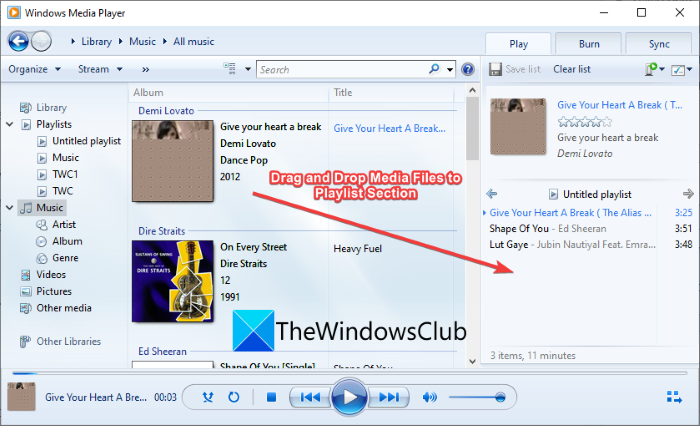
Task: Collapse the Music tree node
Action: coord(9,208)
